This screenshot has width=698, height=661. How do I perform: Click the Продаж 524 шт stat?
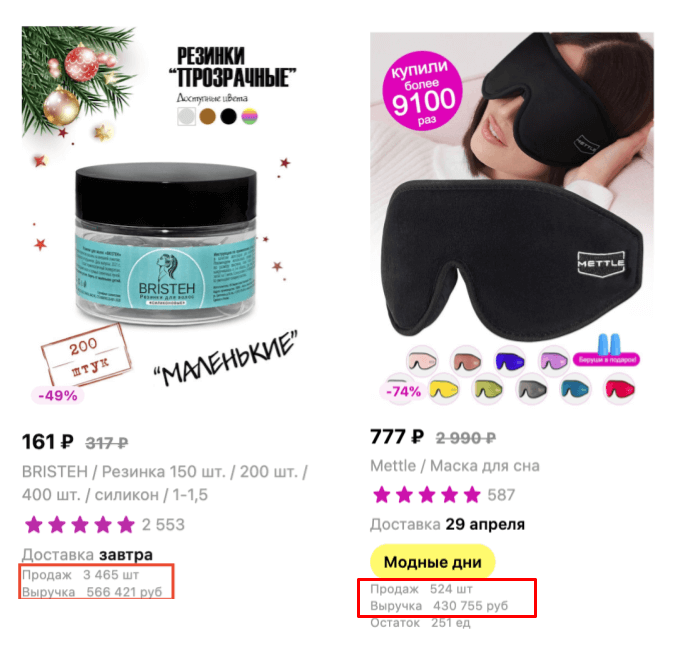coord(421,589)
